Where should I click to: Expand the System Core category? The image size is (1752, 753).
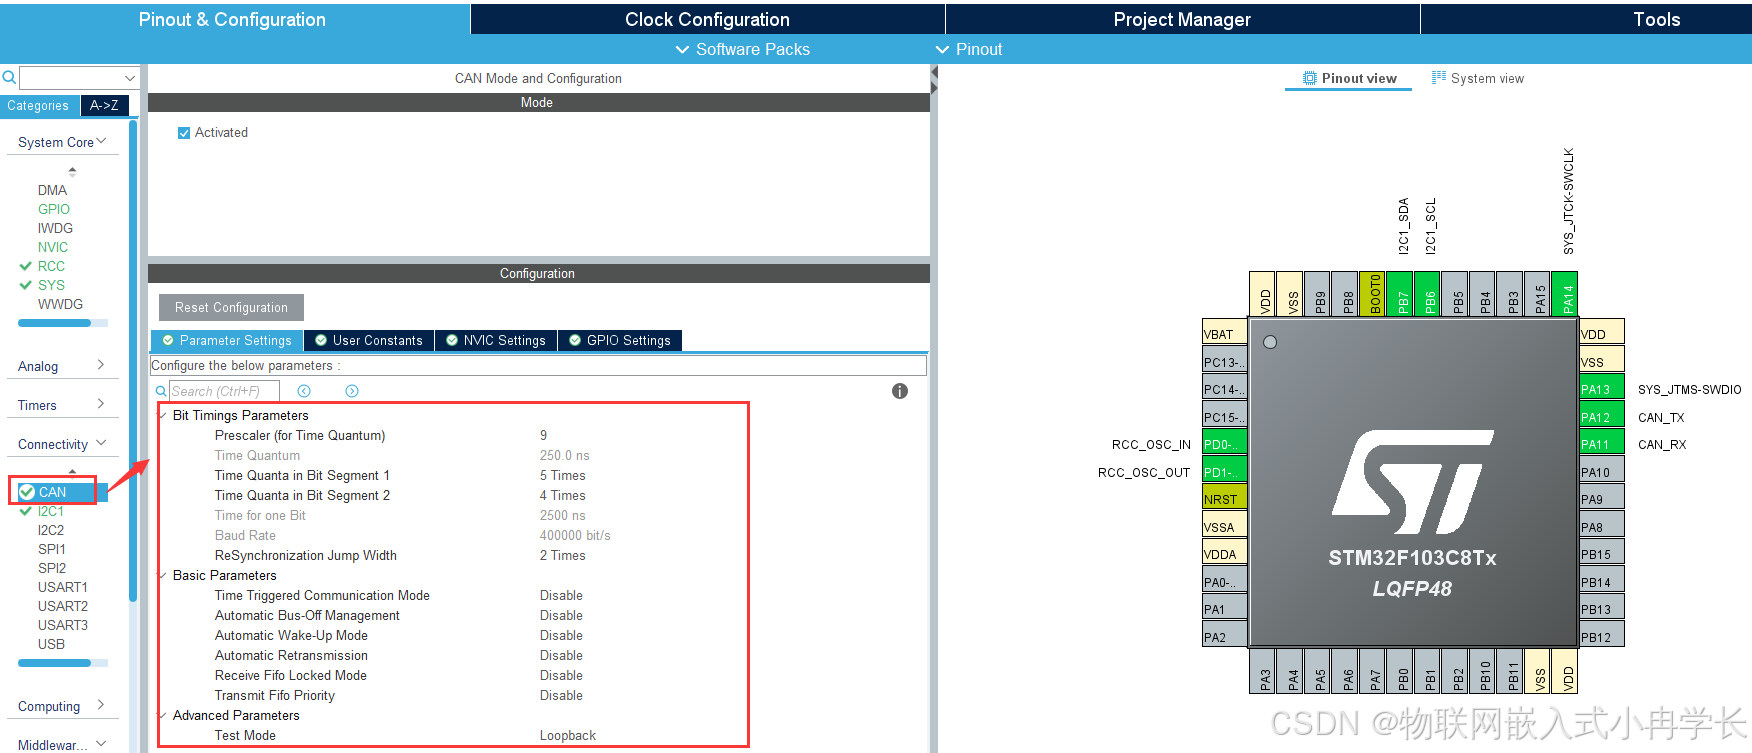(62, 142)
